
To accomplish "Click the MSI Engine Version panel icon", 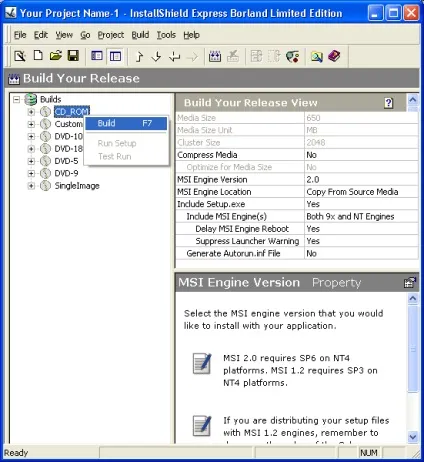I will [410, 283].
